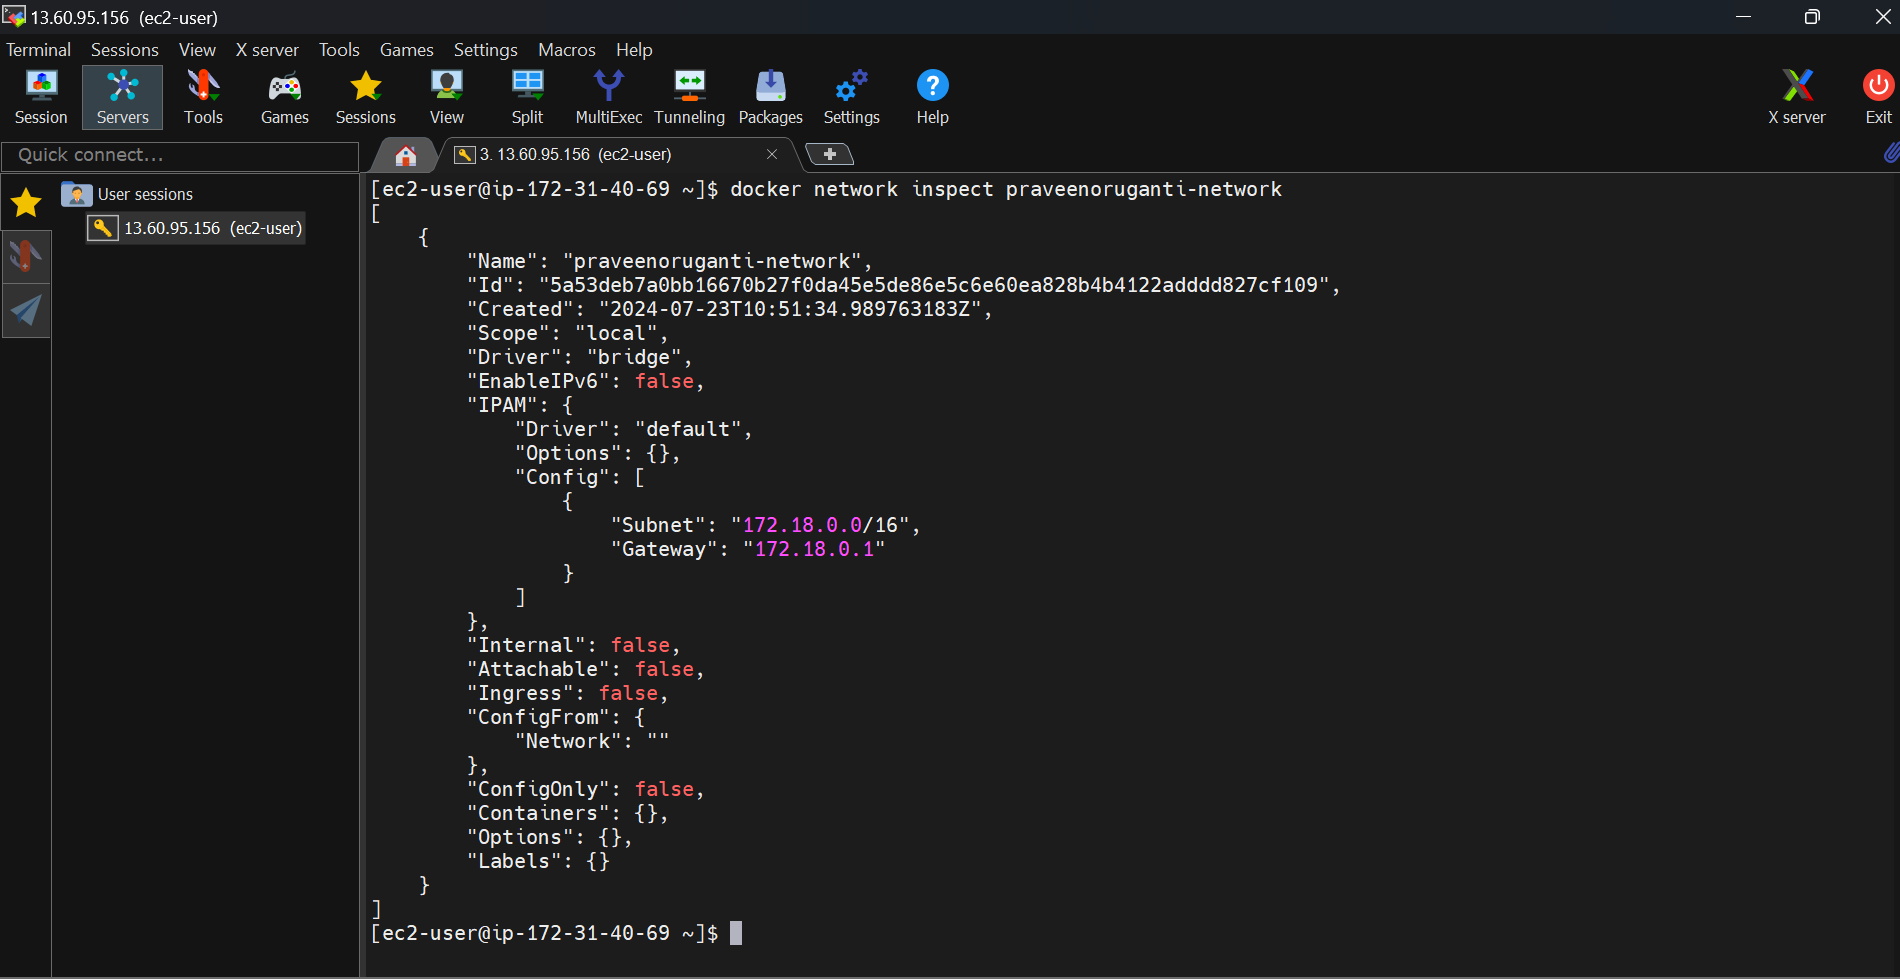The height and width of the screenshot is (979, 1900).
Task: Toggle the X server icon
Action: (1797, 97)
